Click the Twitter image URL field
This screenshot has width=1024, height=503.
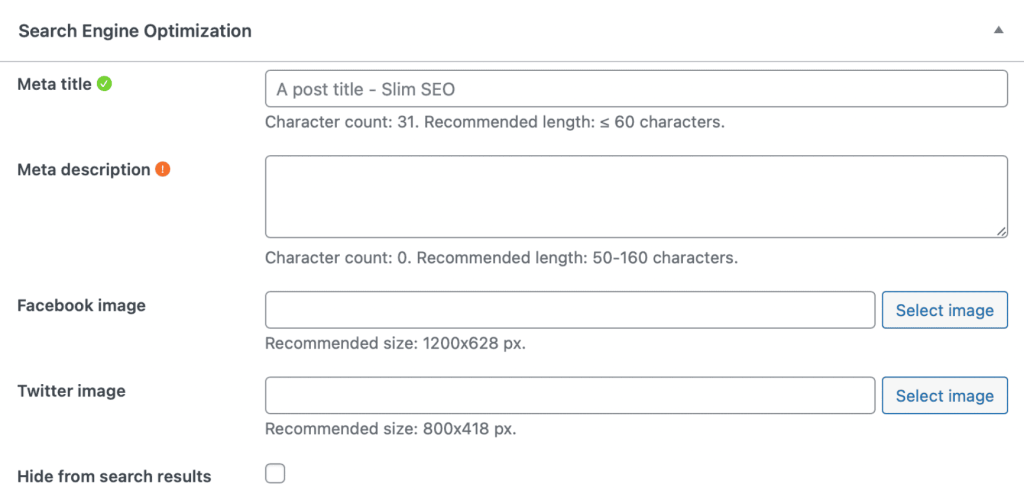coord(570,395)
